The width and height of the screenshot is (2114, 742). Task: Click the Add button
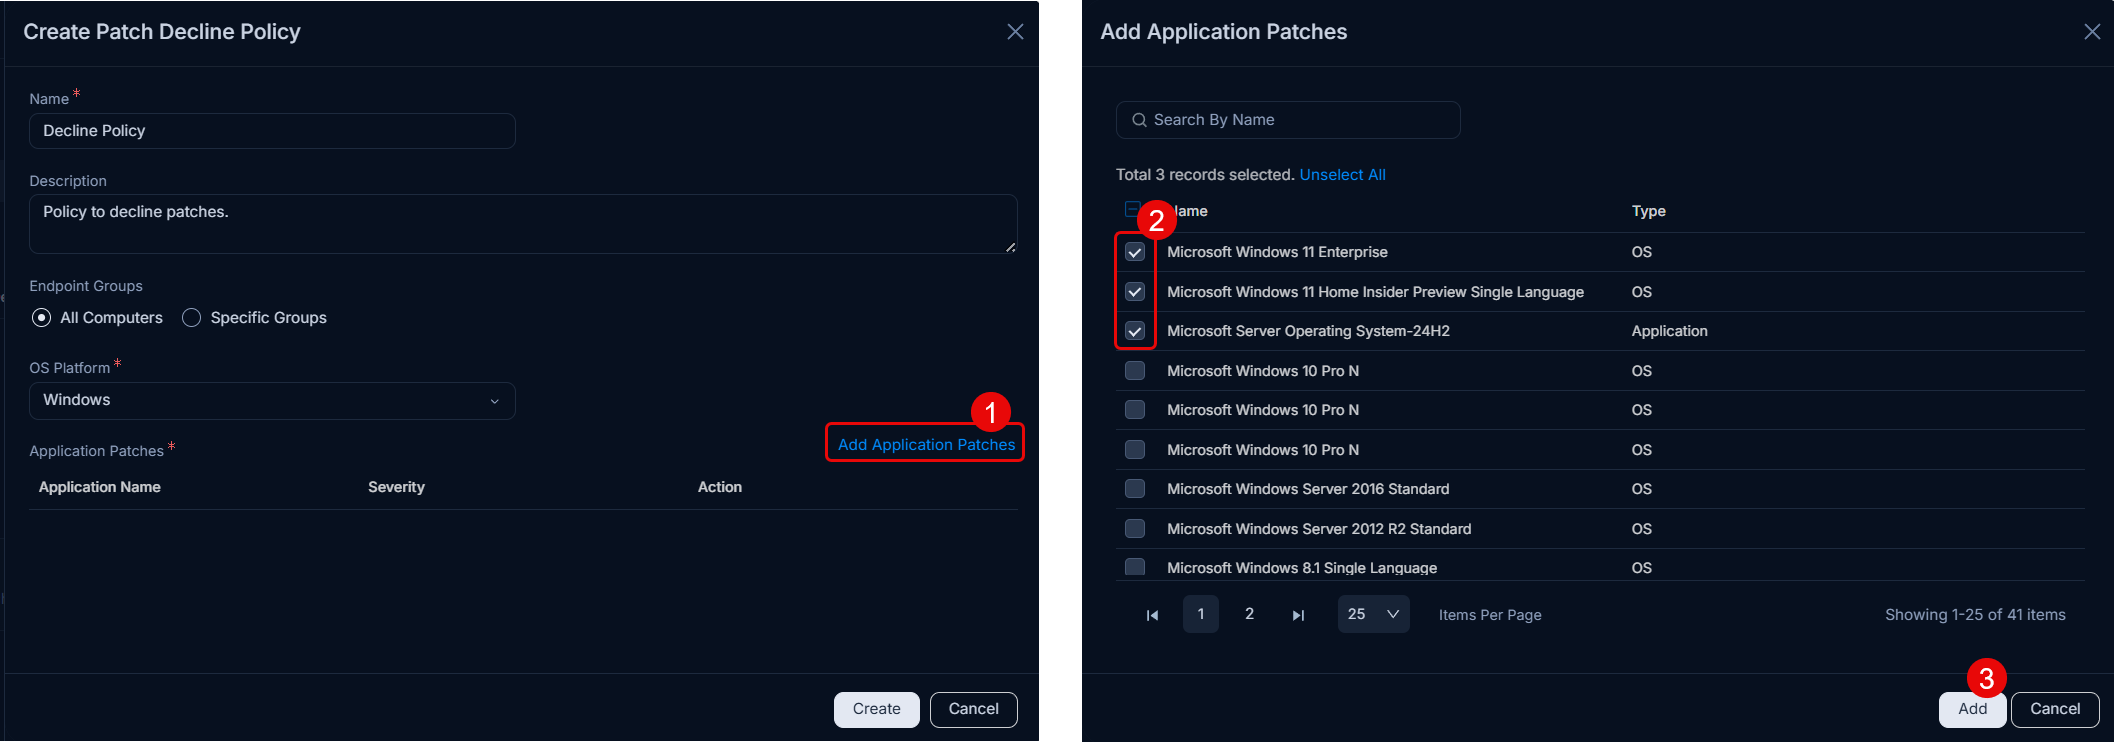[1972, 709]
